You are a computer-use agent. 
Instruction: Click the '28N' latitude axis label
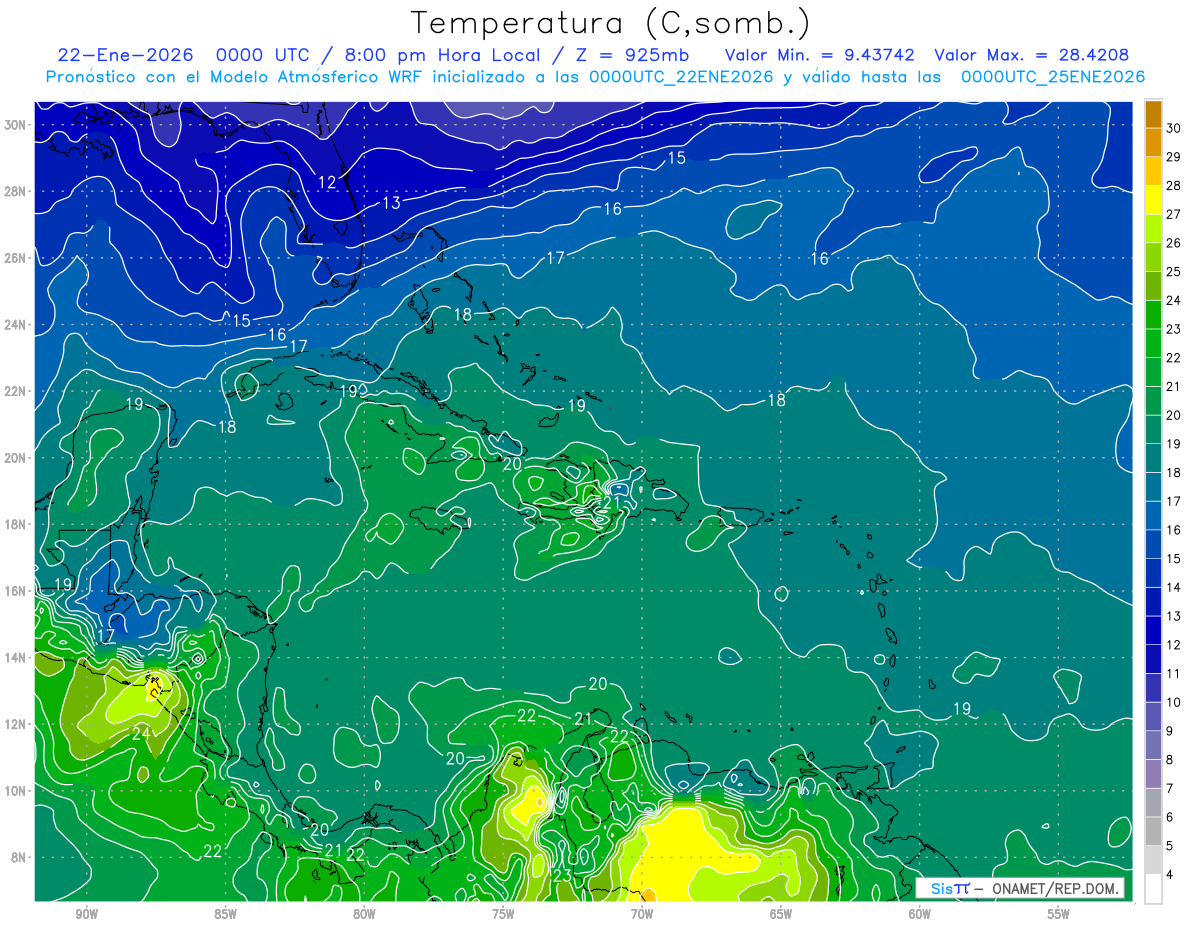pos(17,191)
